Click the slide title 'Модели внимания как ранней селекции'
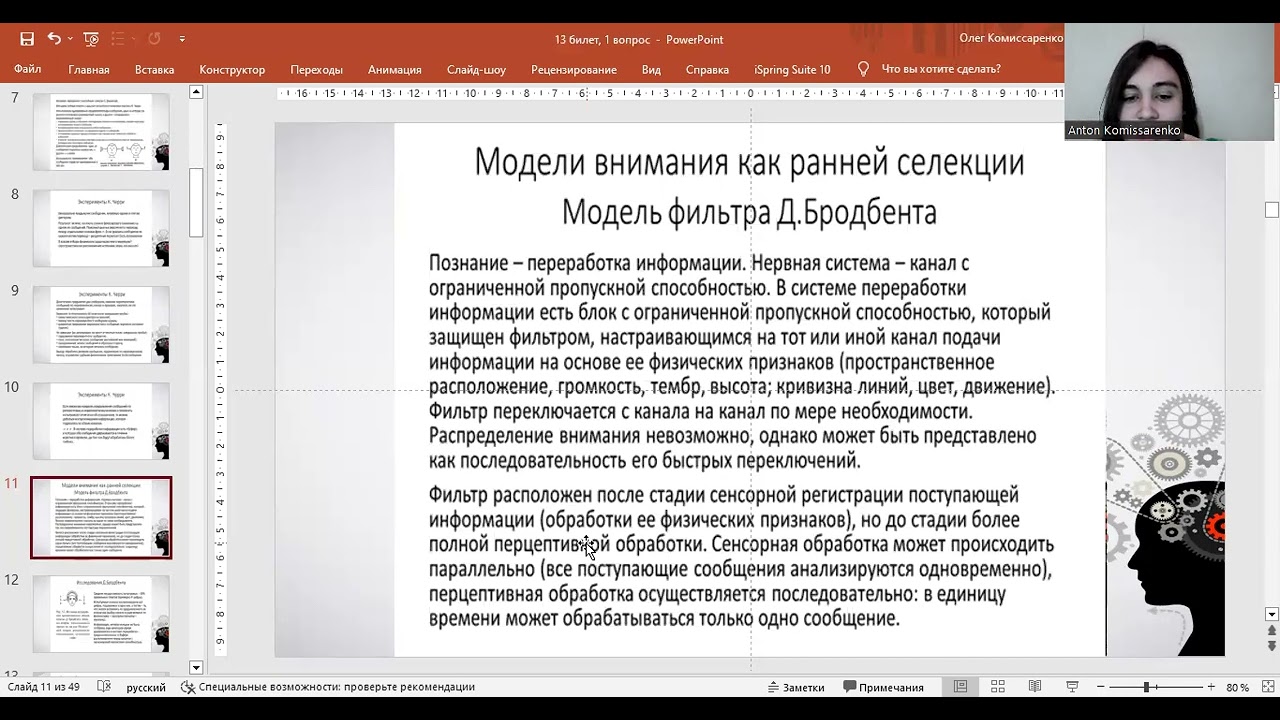 pyautogui.click(x=749, y=162)
